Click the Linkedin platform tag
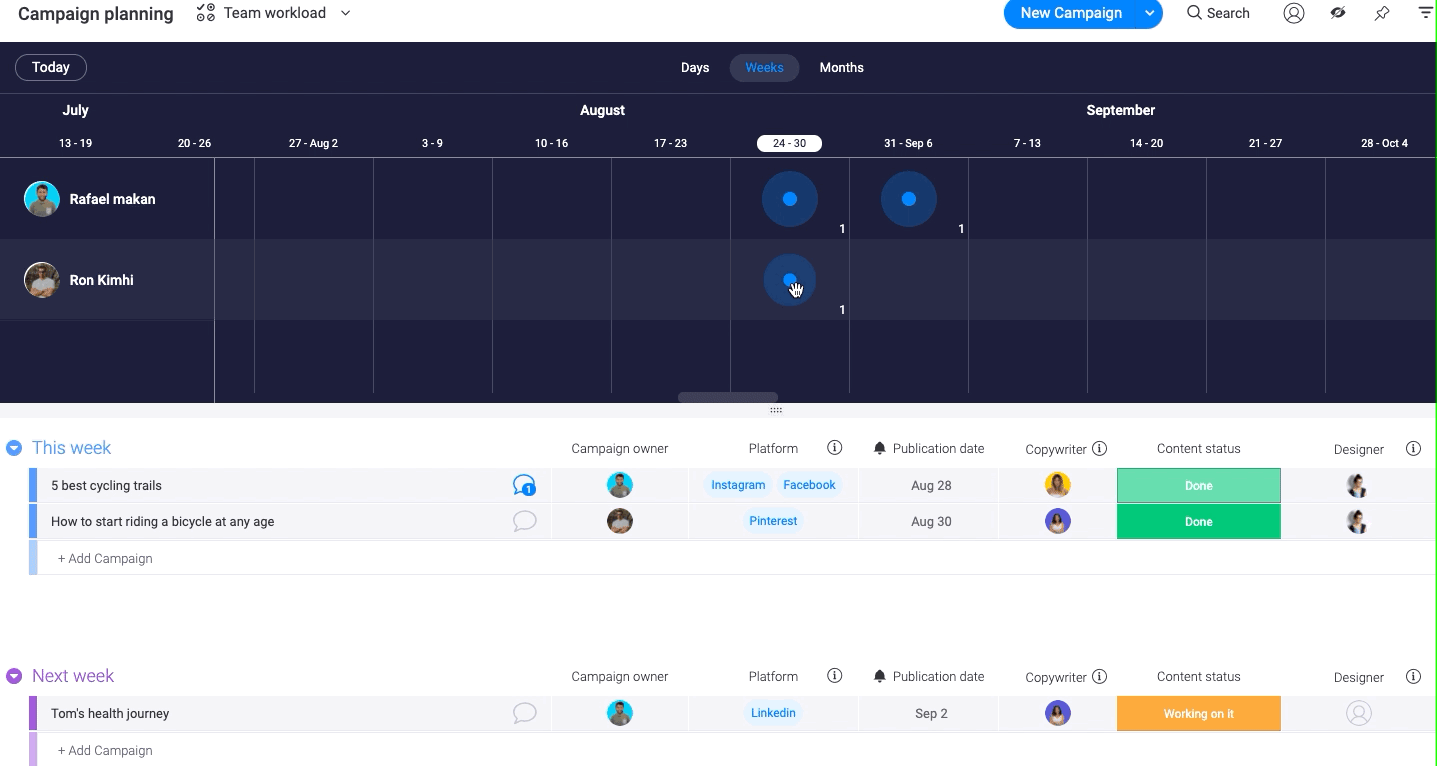This screenshot has width=1437, height=766. pyautogui.click(x=773, y=713)
